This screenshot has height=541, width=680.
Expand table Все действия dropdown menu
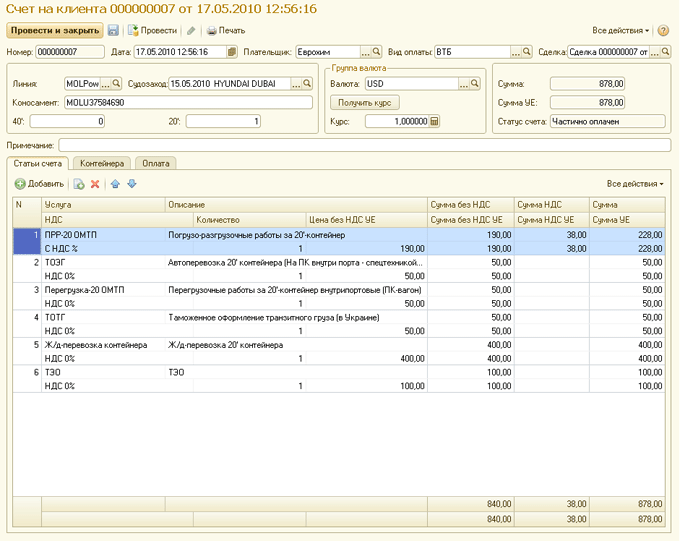[x=635, y=184]
